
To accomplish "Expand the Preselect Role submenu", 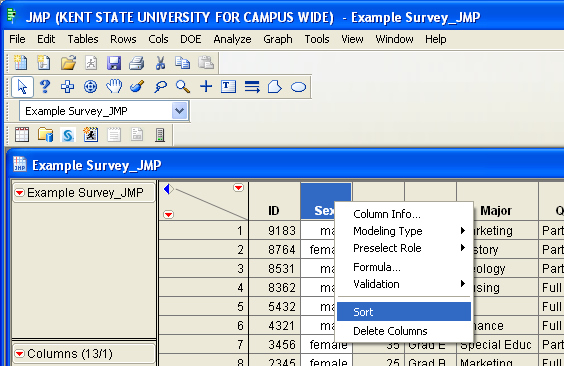I will pos(404,248).
